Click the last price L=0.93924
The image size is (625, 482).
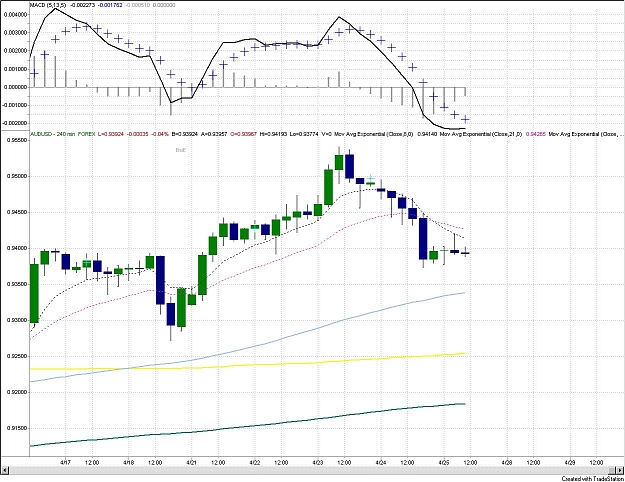click(x=110, y=134)
